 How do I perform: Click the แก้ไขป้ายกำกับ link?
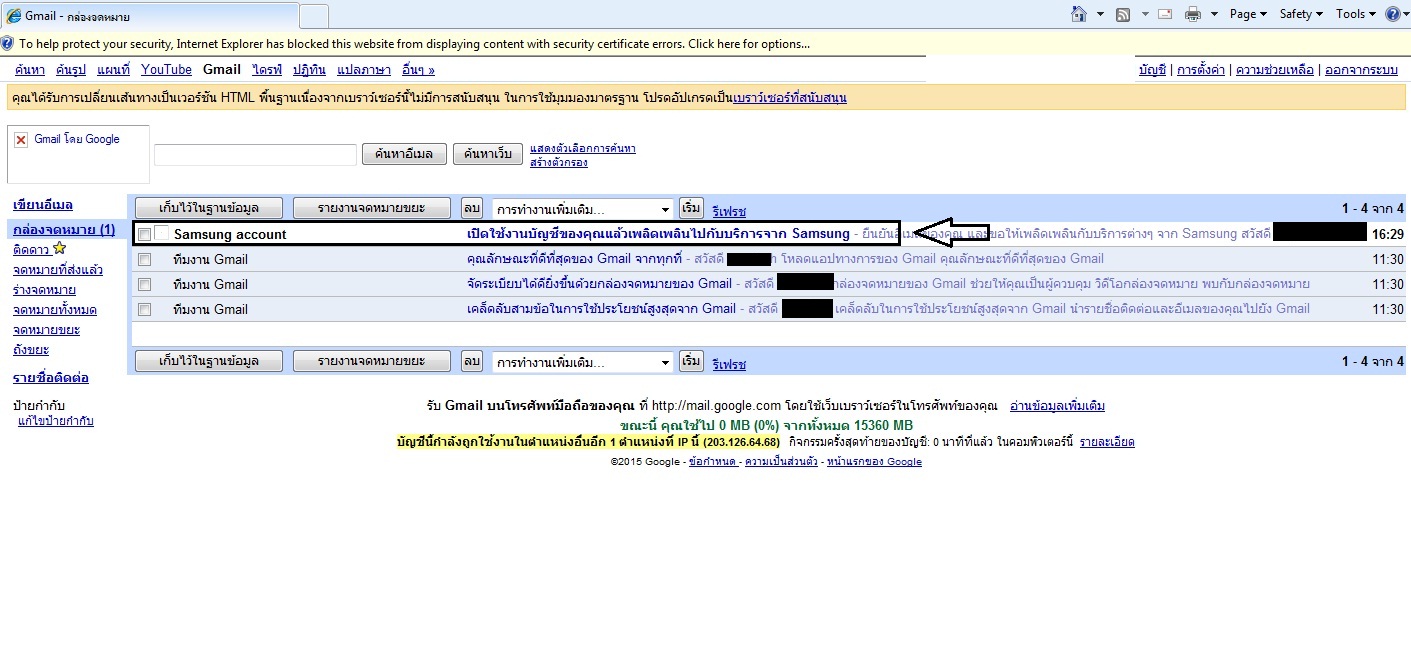[x=56, y=422]
